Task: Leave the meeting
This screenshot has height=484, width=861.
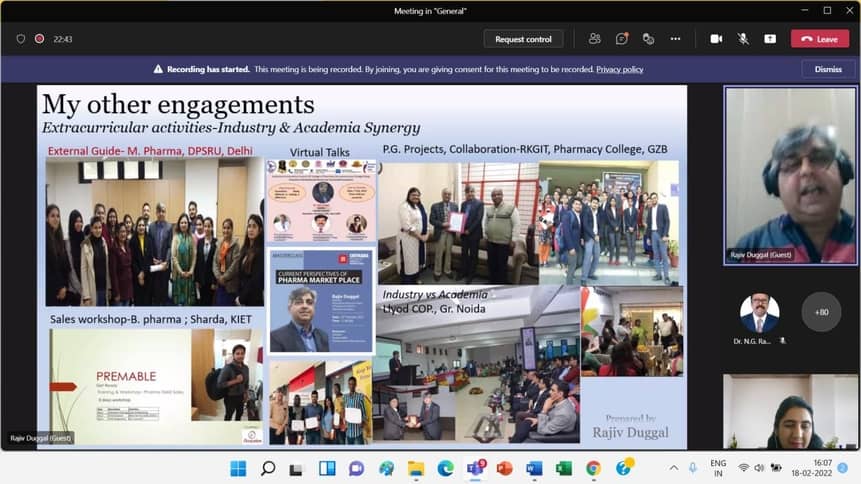Action: (819, 39)
